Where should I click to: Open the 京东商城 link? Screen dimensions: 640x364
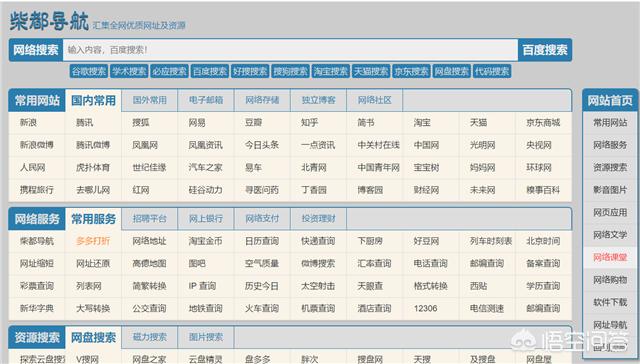coord(543,122)
